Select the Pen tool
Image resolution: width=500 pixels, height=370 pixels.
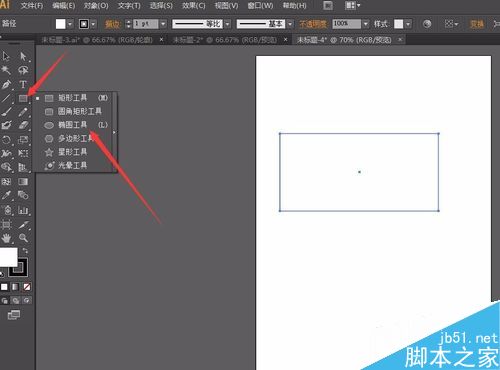click(x=6, y=84)
